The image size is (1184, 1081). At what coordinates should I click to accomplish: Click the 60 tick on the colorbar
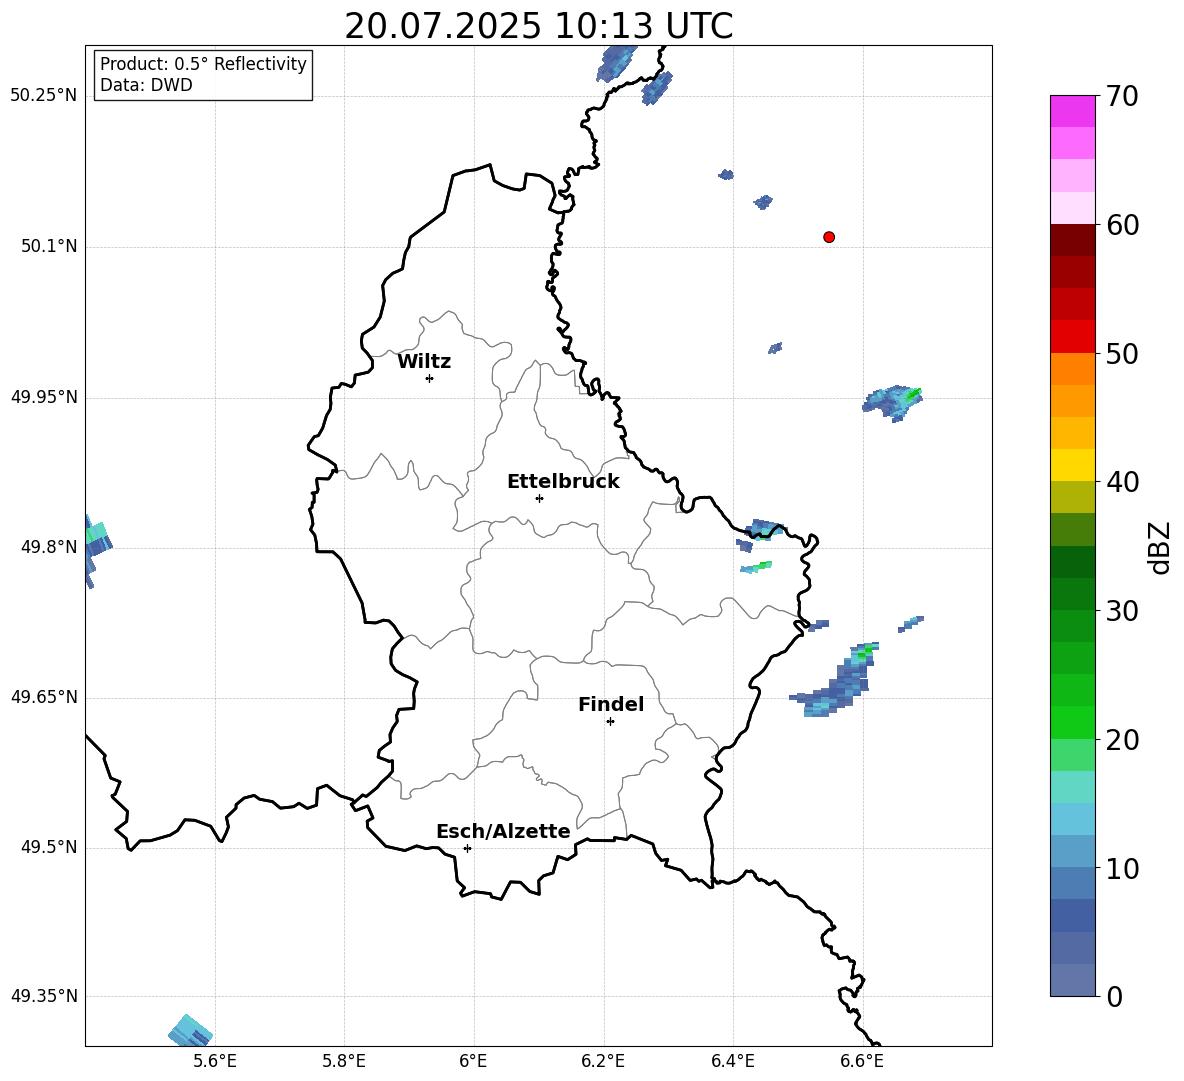click(1121, 225)
